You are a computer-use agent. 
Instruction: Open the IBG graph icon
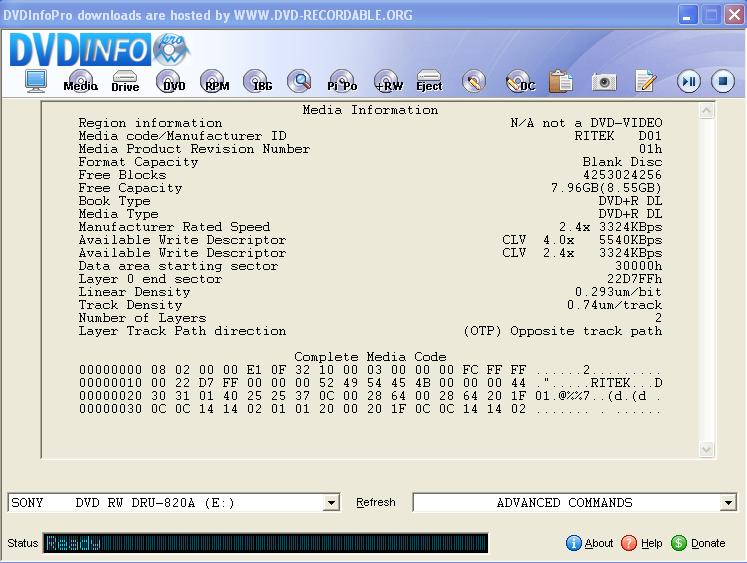257,81
